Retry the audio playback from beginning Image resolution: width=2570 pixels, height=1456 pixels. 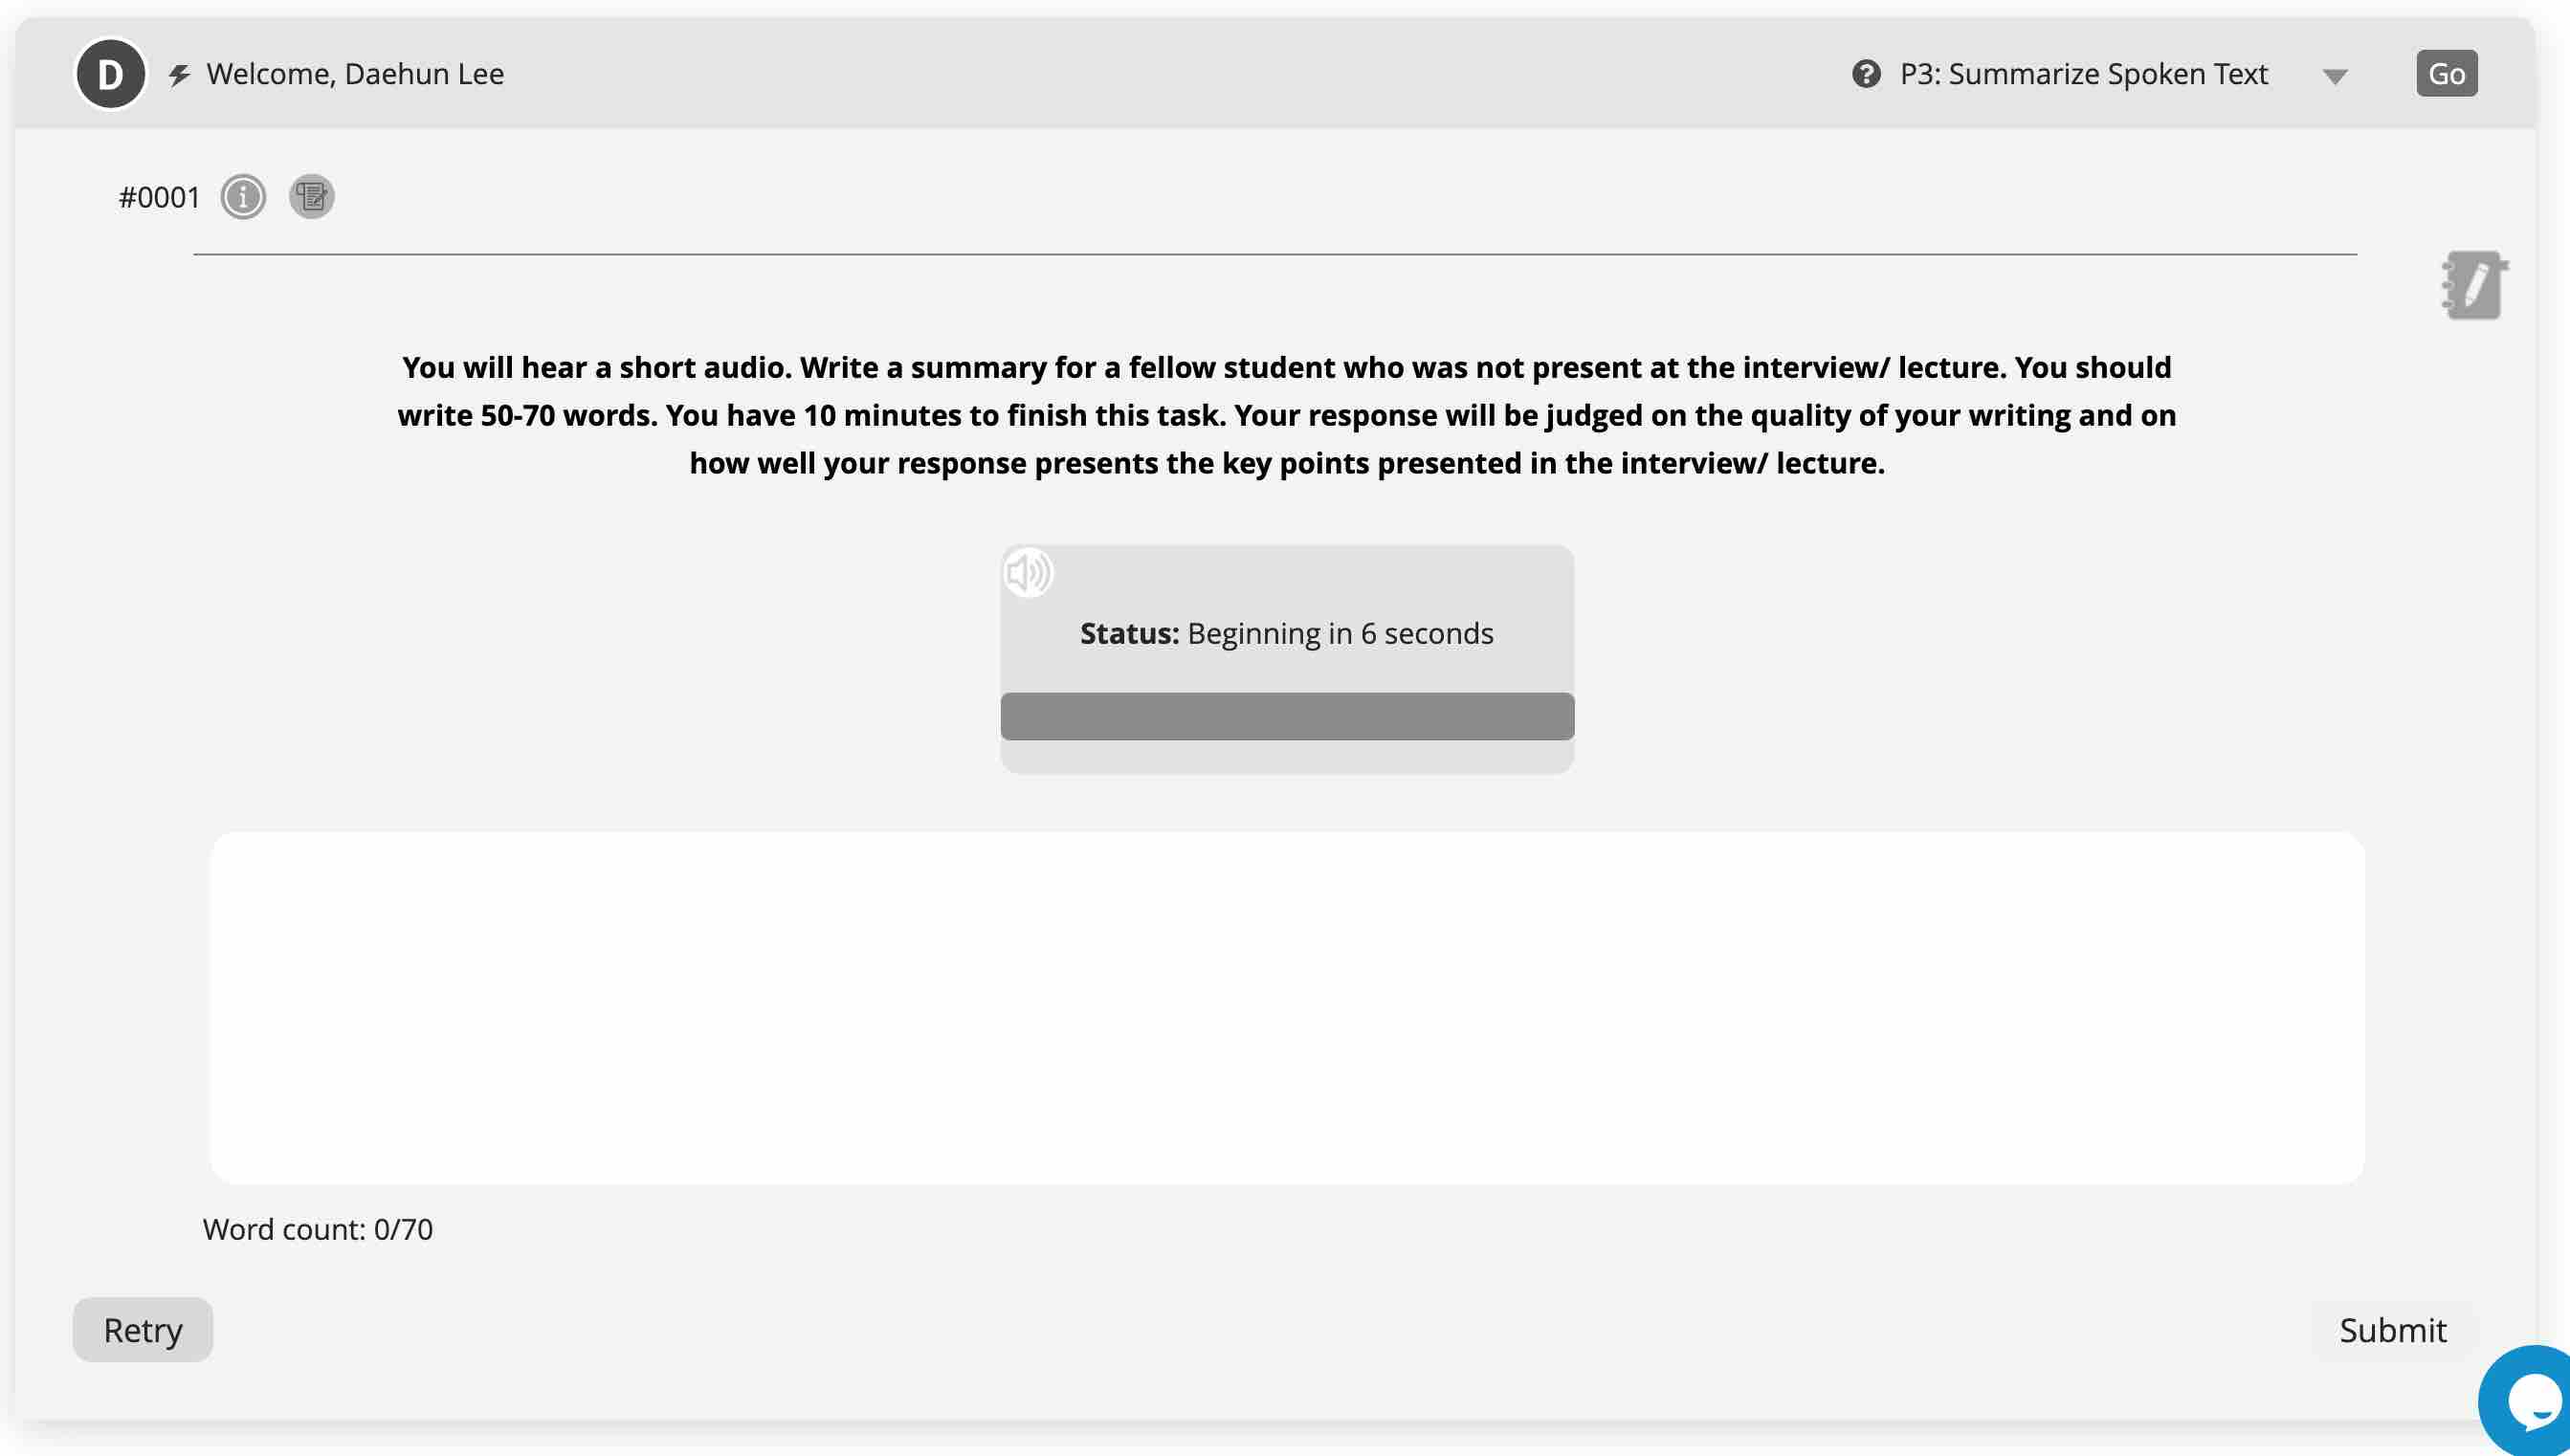coord(143,1329)
